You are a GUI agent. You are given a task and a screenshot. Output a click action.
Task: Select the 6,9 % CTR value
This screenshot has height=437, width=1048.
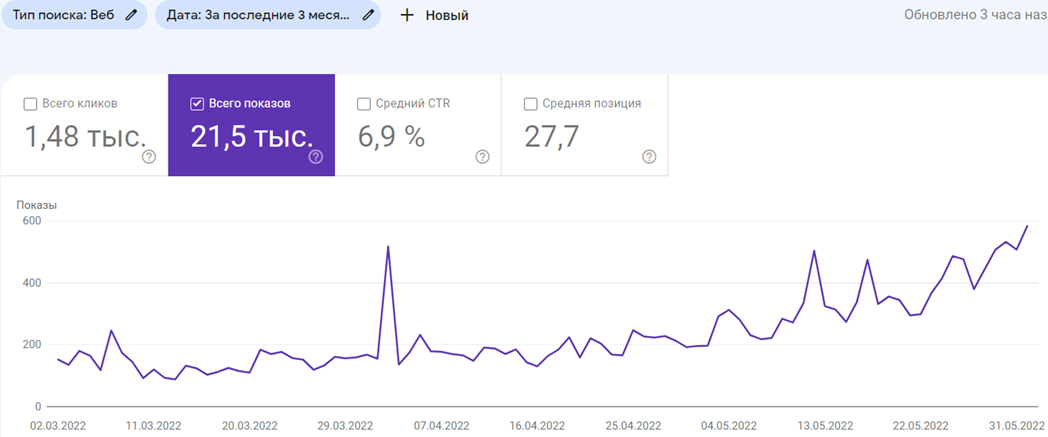[x=392, y=136]
